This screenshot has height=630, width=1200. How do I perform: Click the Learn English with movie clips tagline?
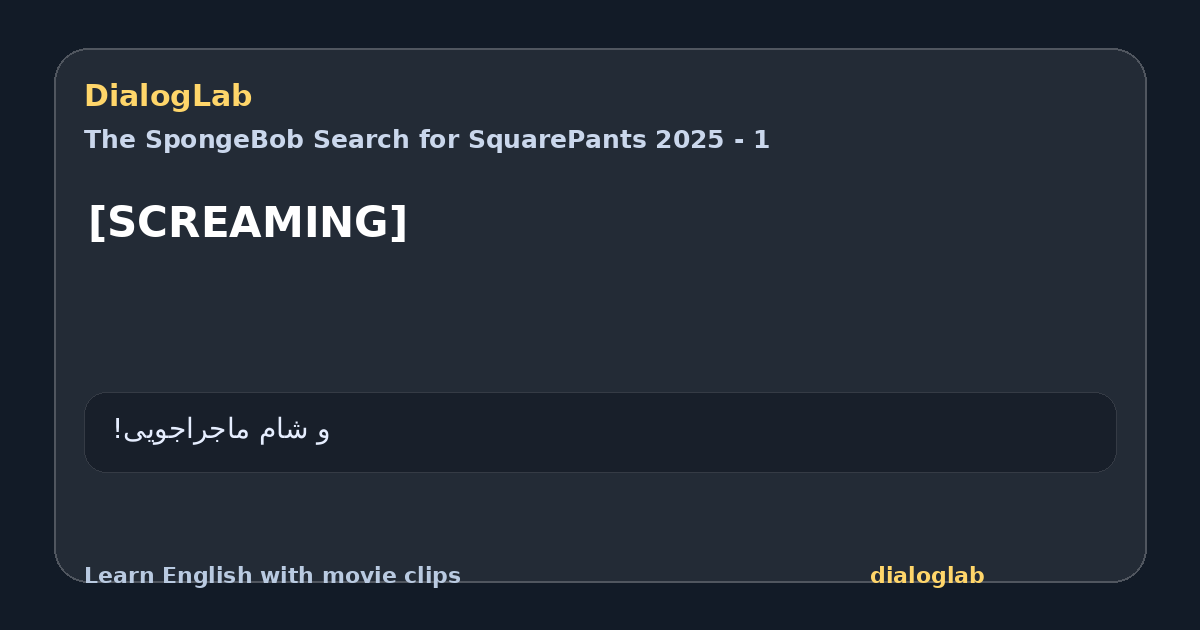point(272,576)
